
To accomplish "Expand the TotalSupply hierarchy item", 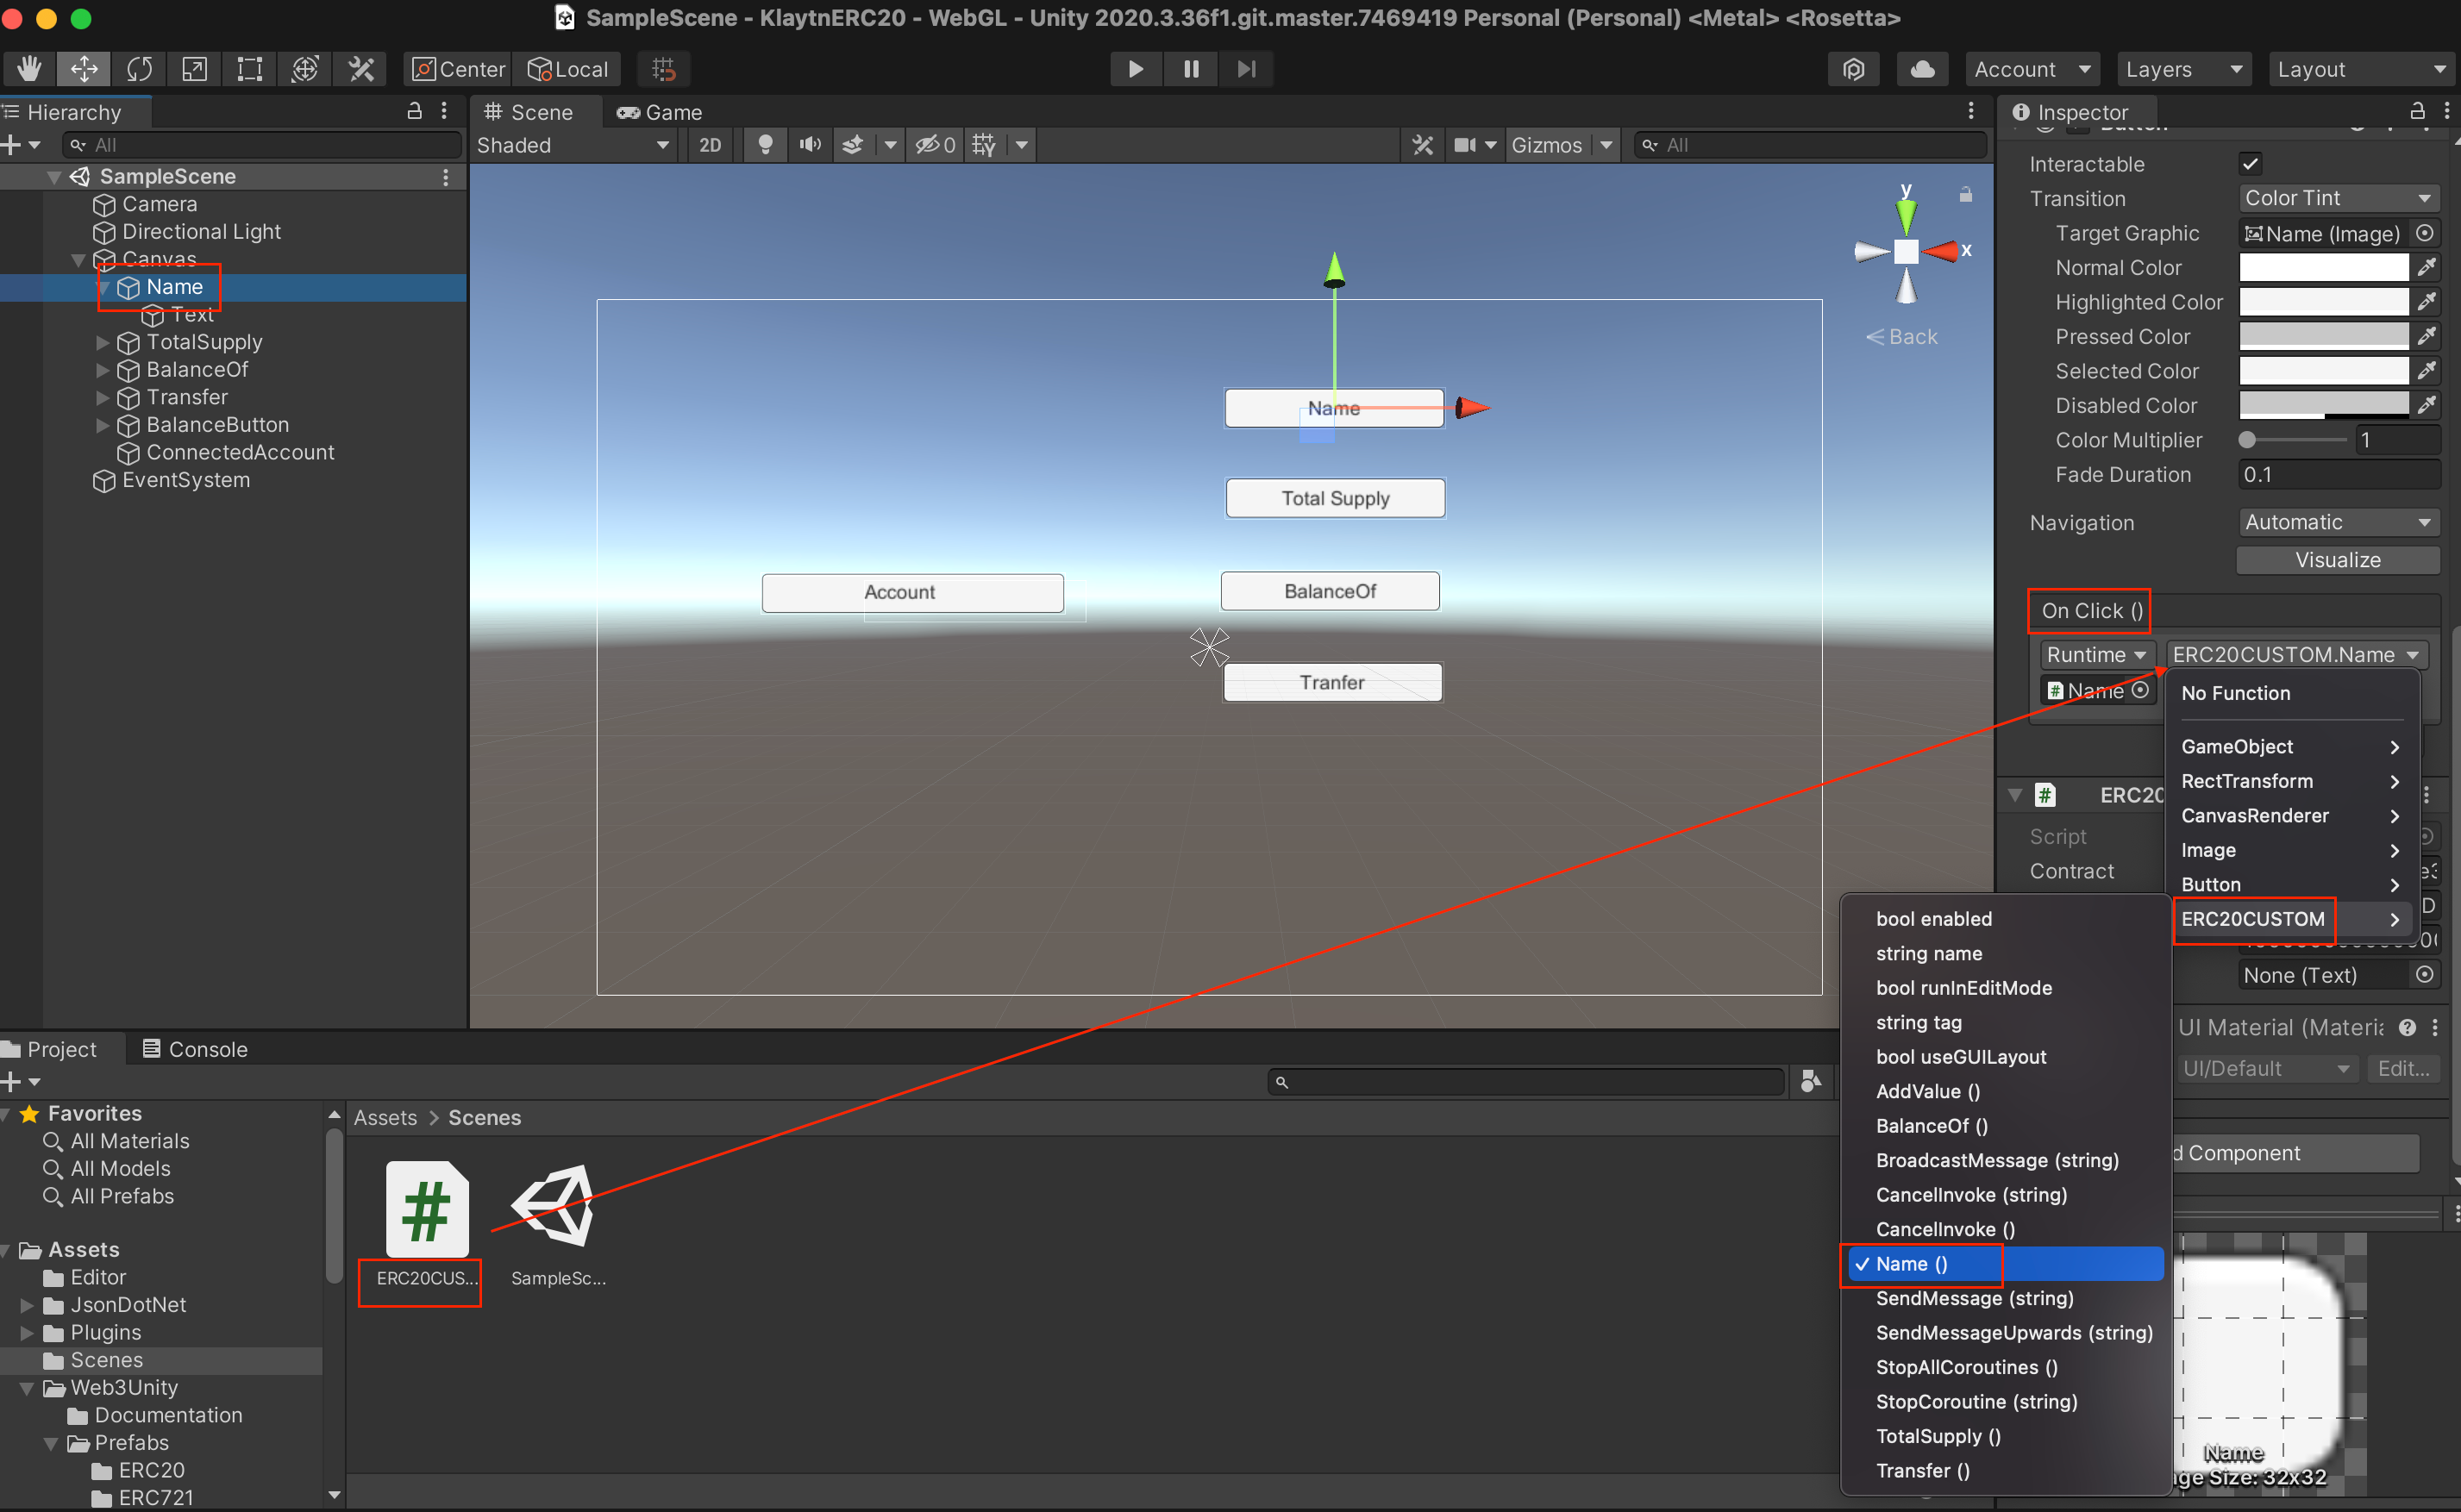I will [x=102, y=342].
